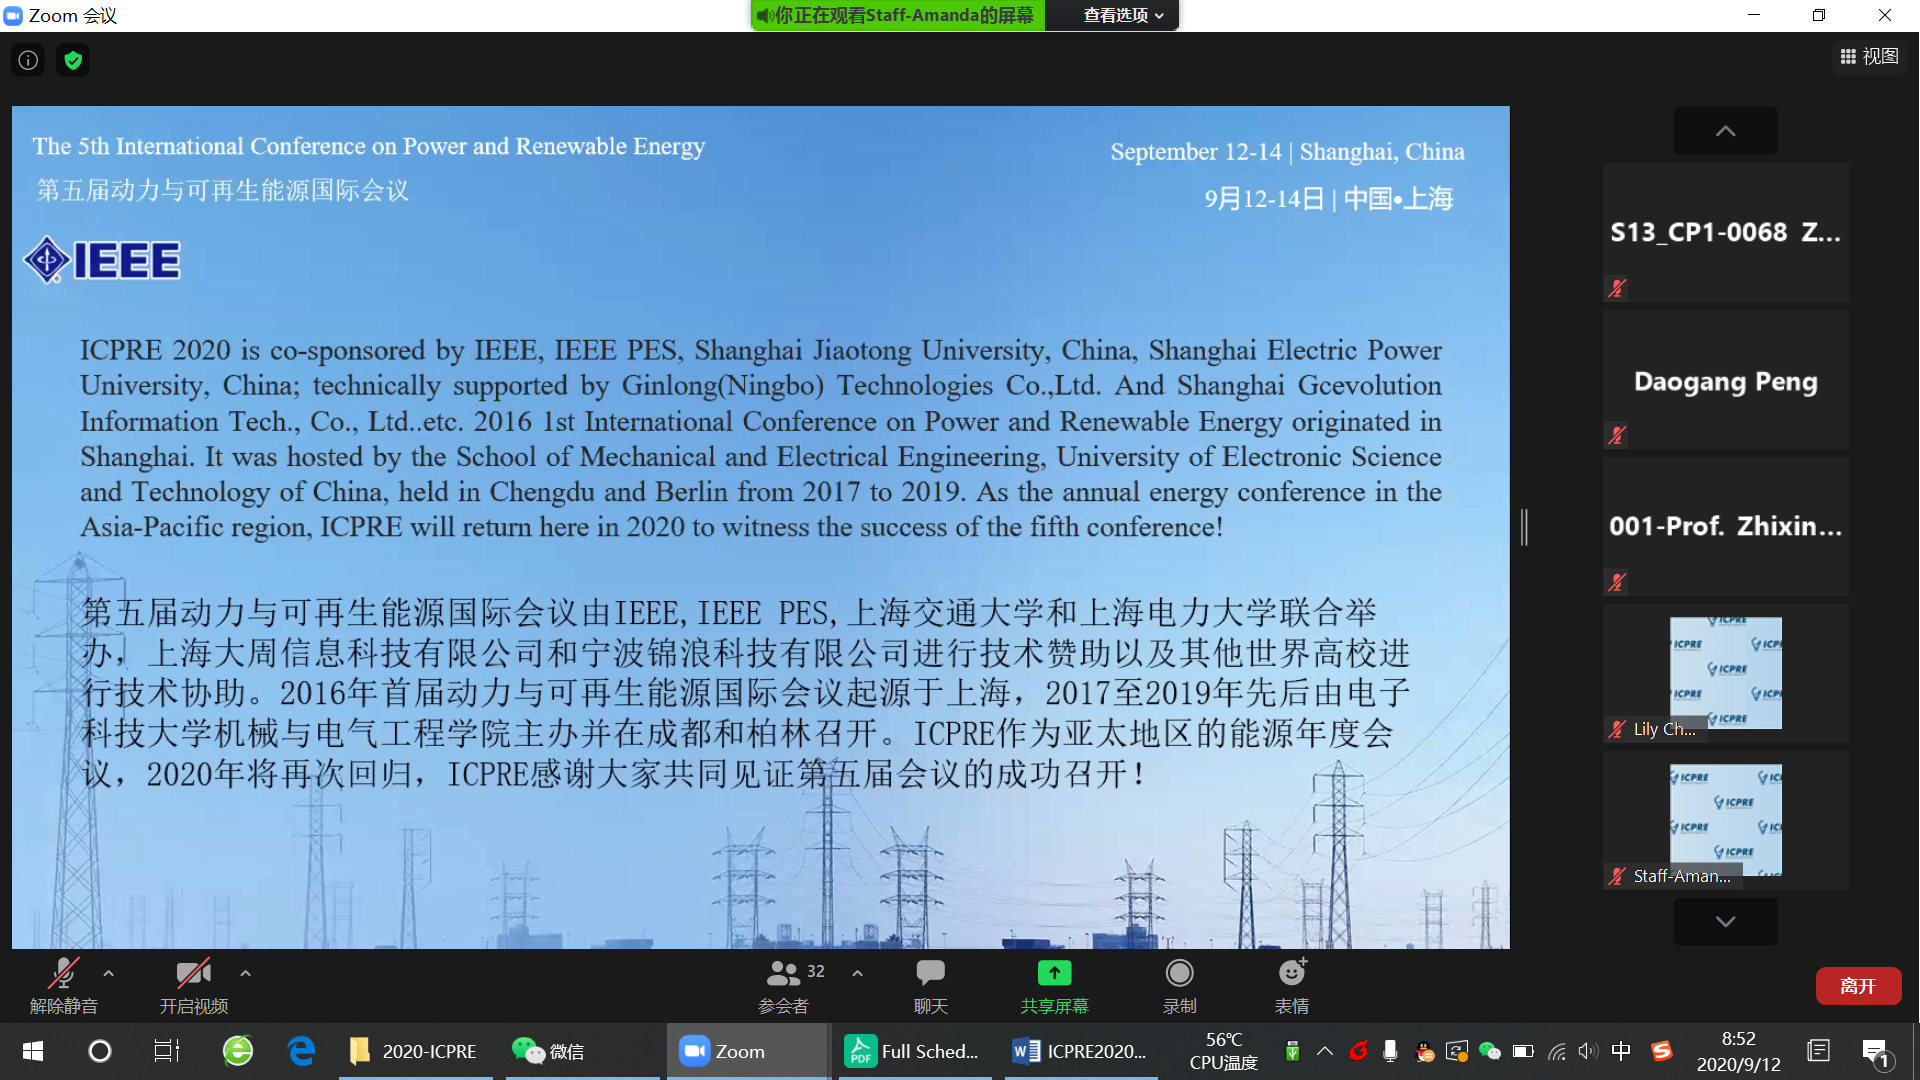
Task: Click Sogou input S tray icon
Action: tap(1662, 1051)
